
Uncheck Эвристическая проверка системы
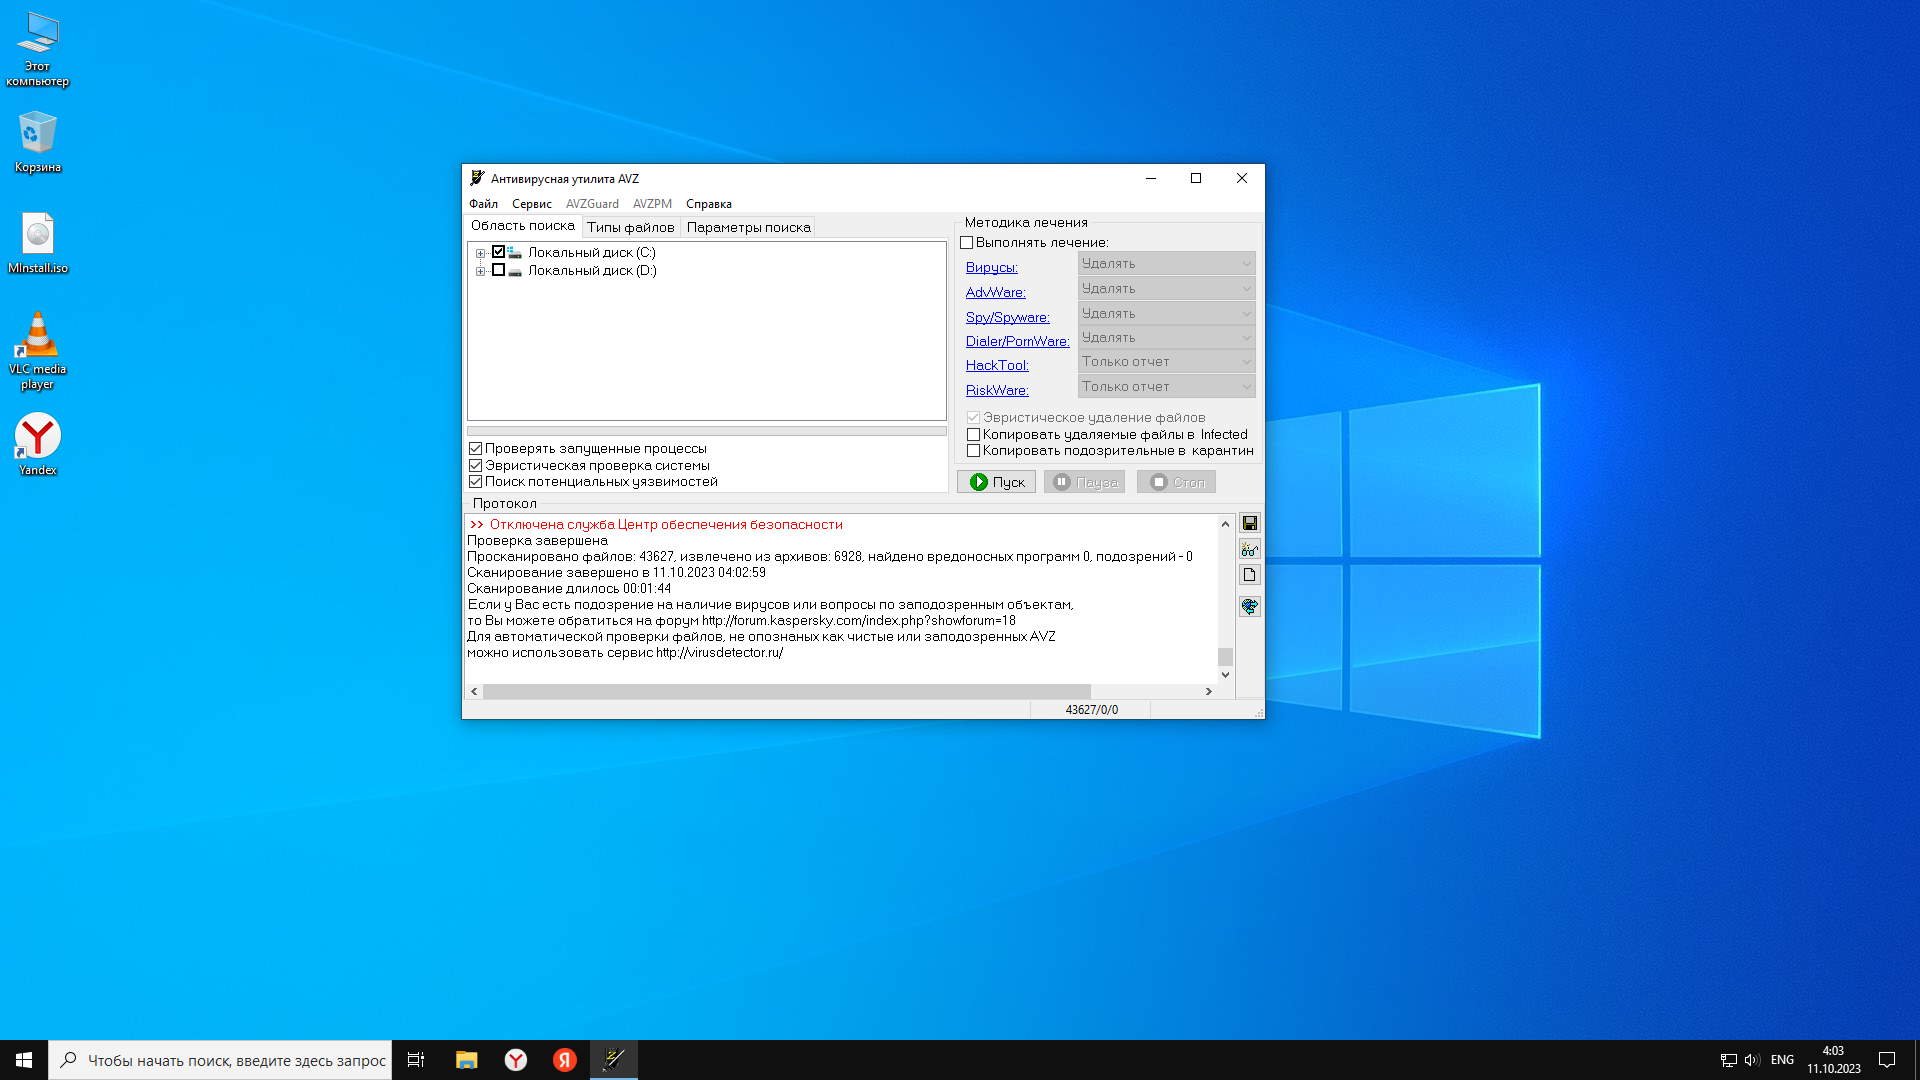[x=476, y=465]
